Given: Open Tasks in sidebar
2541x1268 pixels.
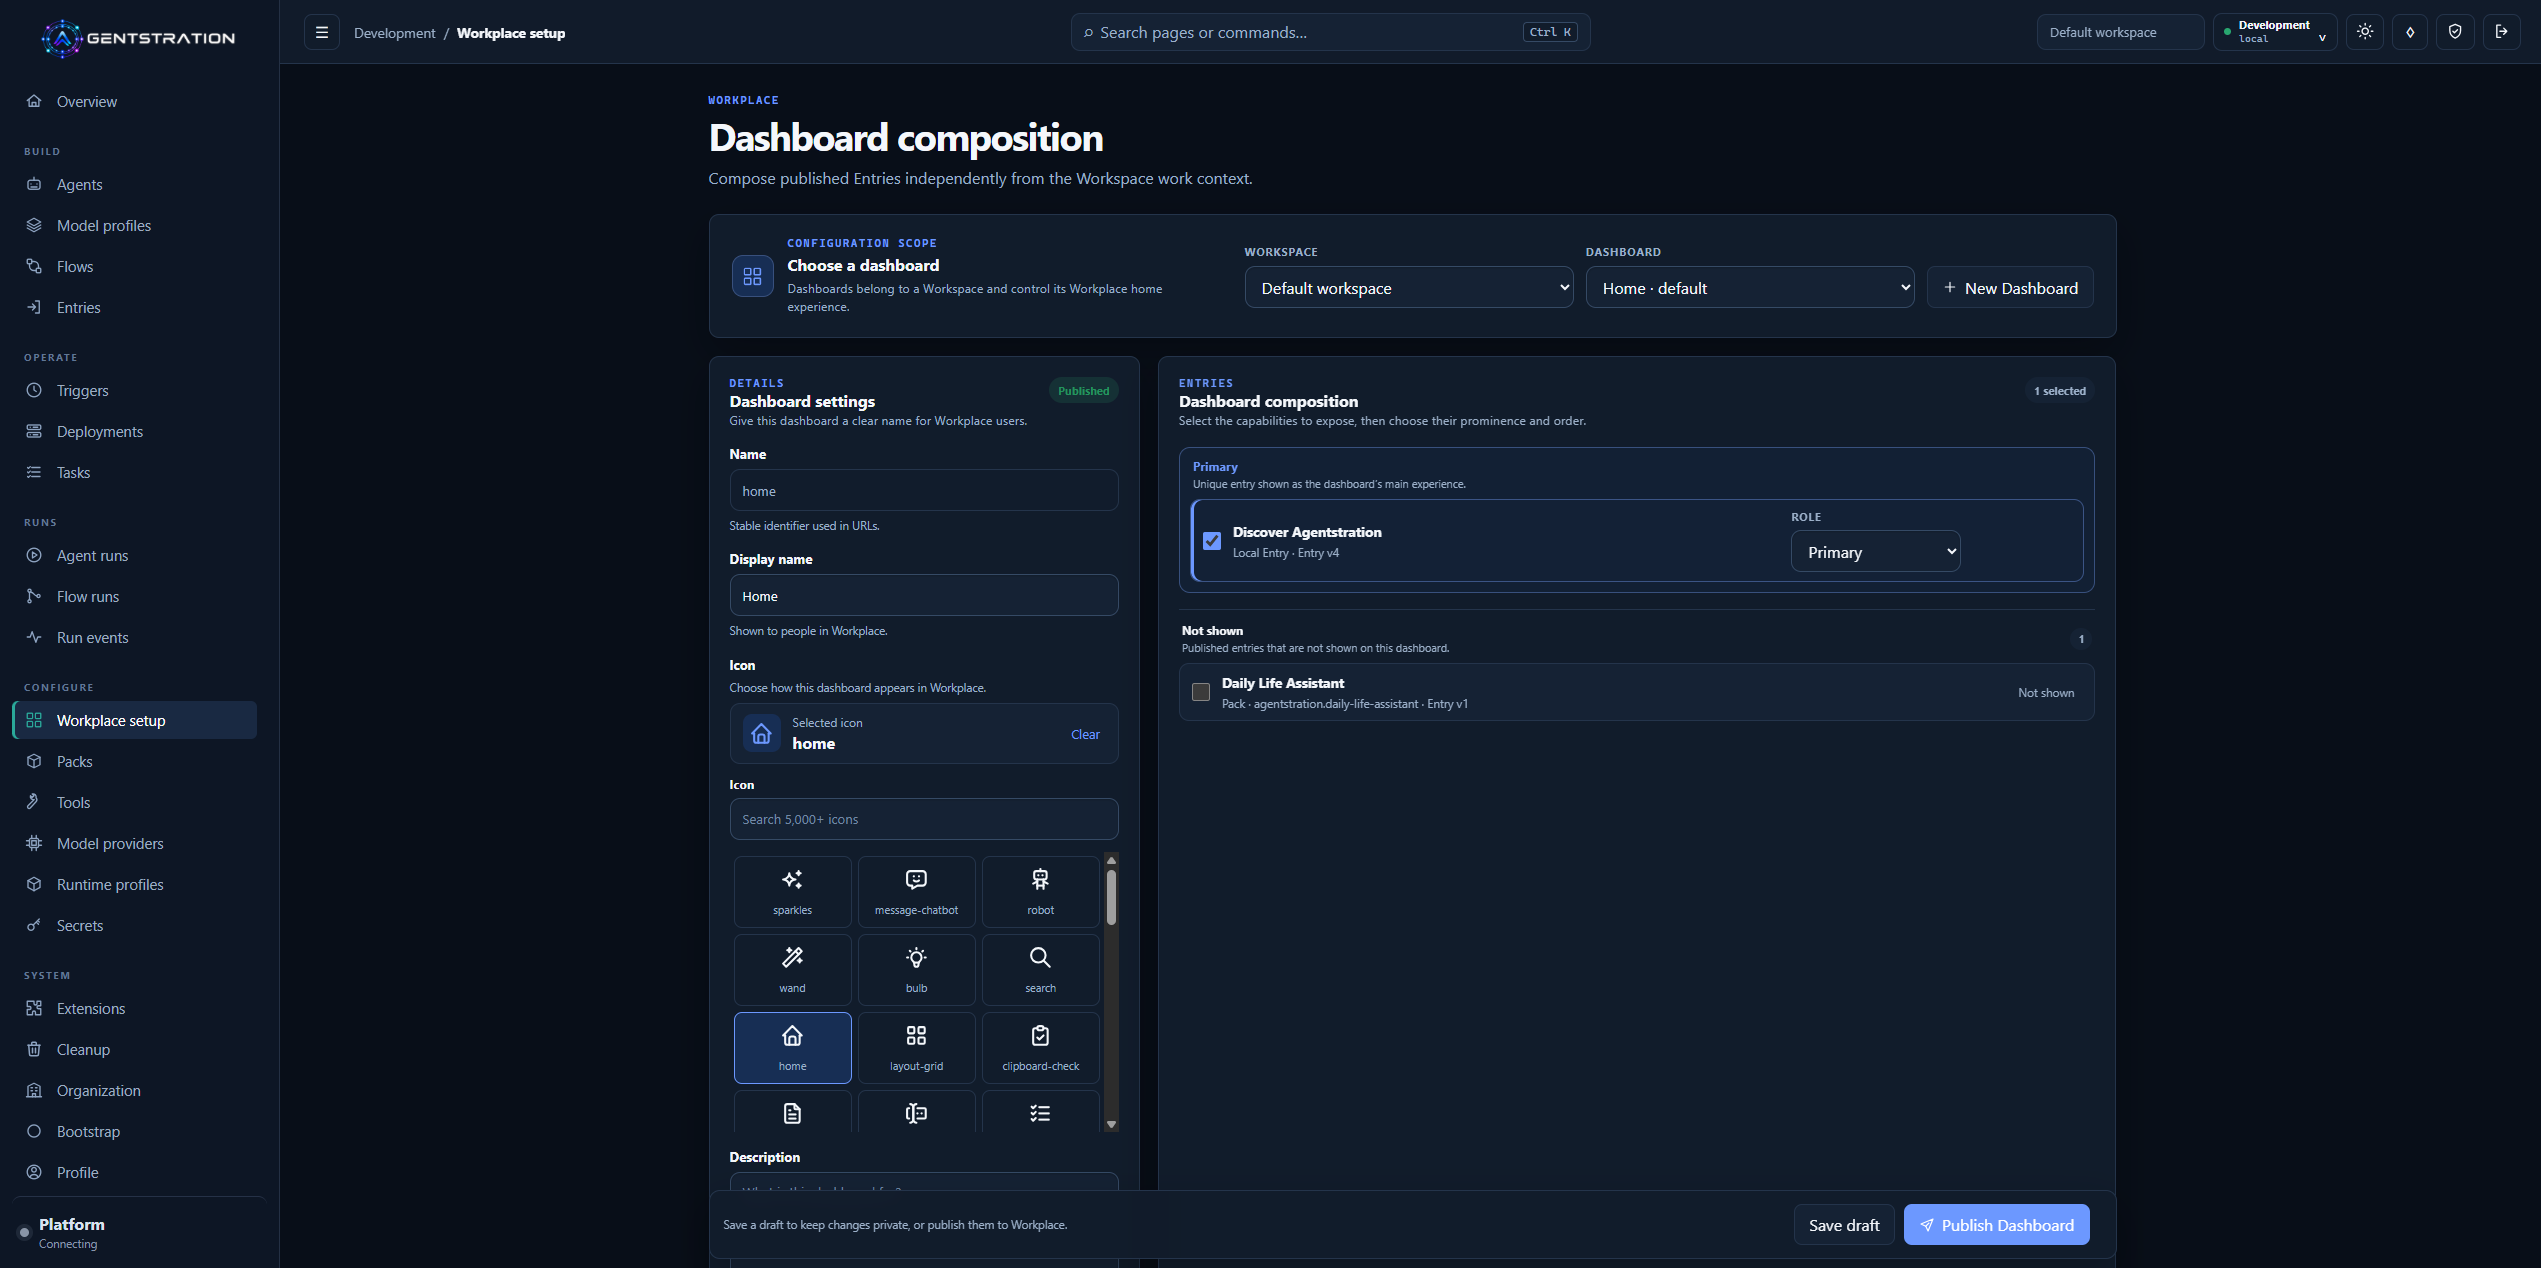Looking at the screenshot, I should 134,472.
